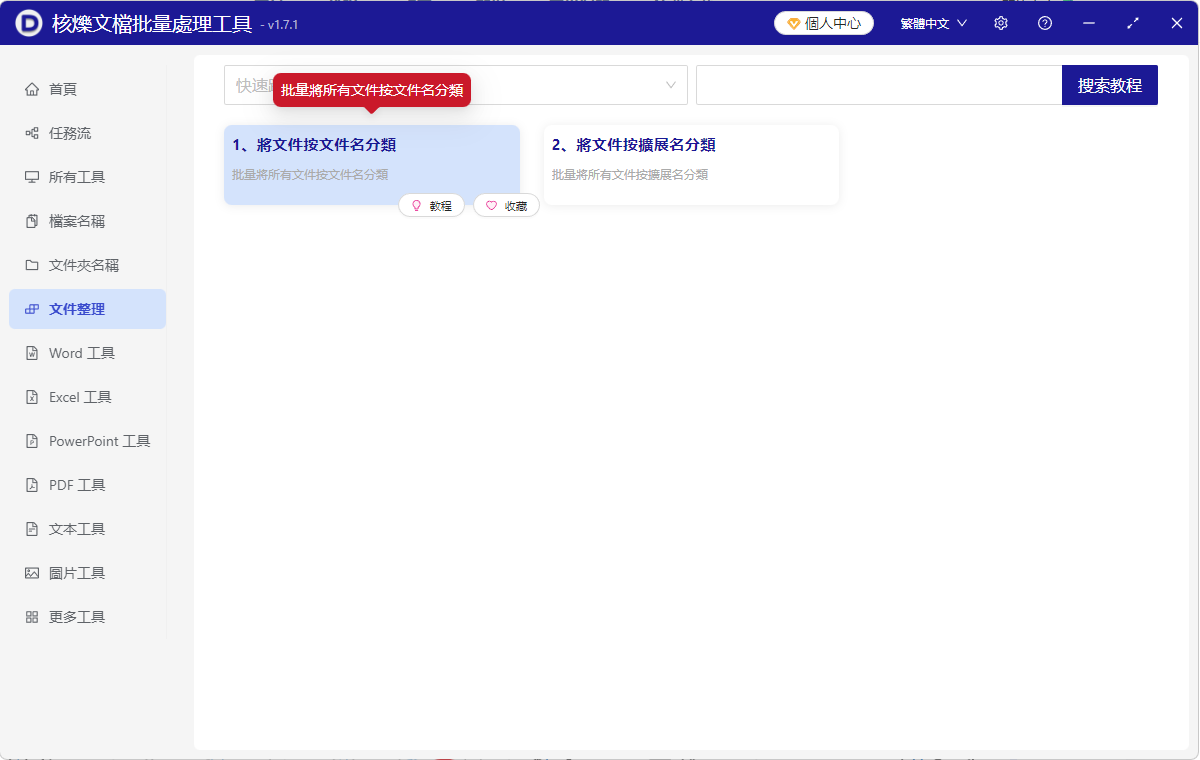Screen dimensions: 1200x760
Task: Minimize the application window
Action: pos(1089,23)
